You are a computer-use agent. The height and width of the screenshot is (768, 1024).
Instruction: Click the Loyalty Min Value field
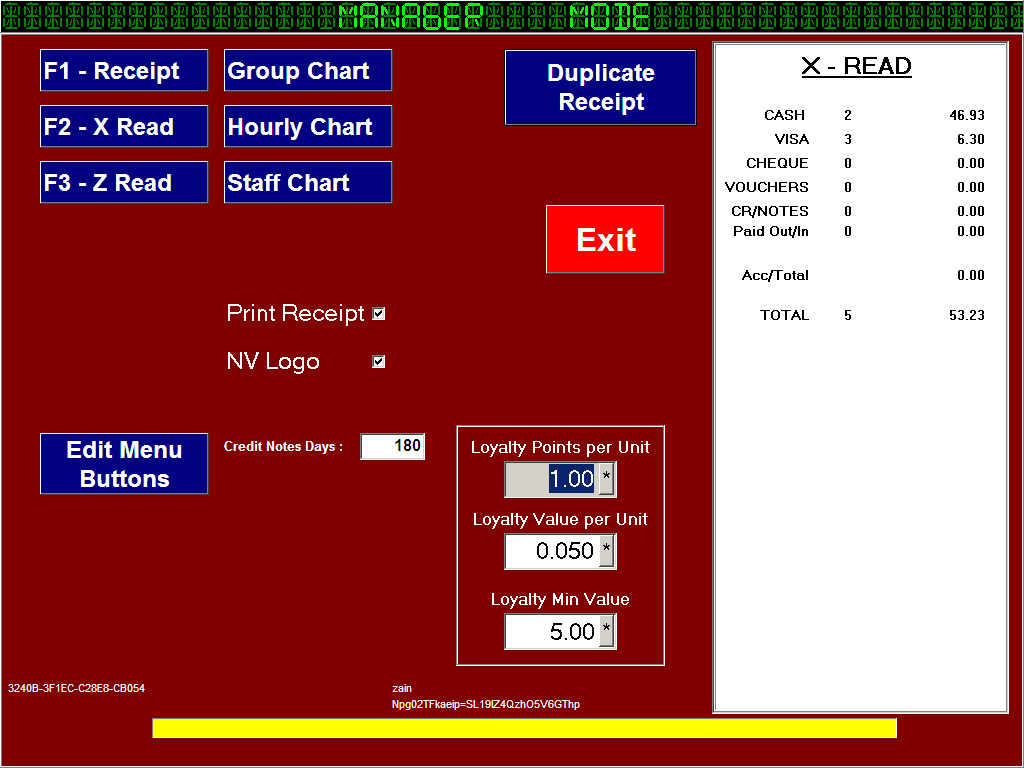pos(552,632)
